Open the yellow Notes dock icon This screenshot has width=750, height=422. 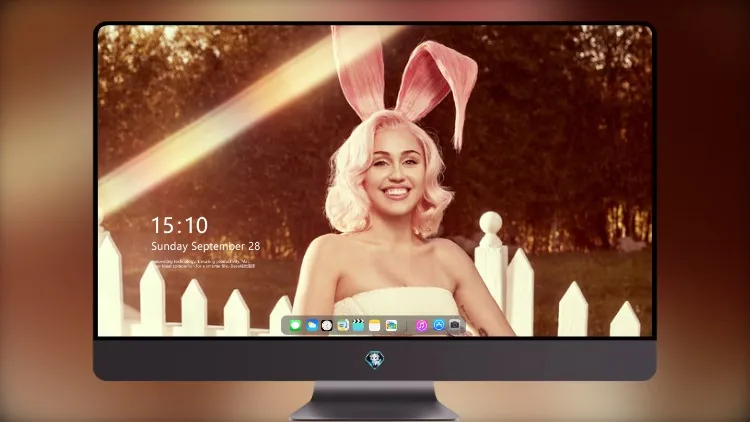click(375, 325)
